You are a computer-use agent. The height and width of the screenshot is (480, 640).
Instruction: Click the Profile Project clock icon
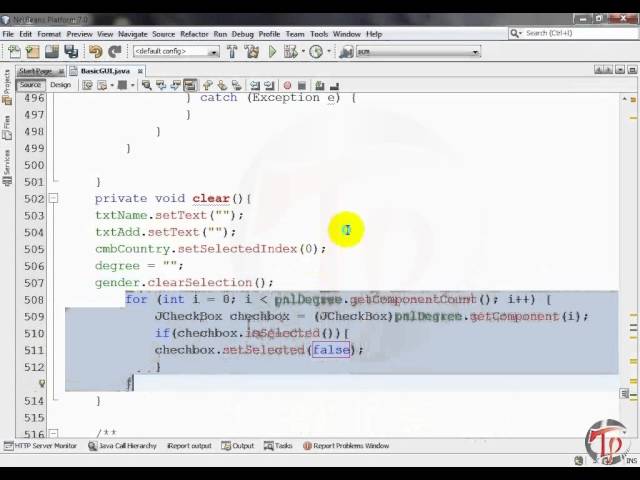pyautogui.click(x=316, y=51)
